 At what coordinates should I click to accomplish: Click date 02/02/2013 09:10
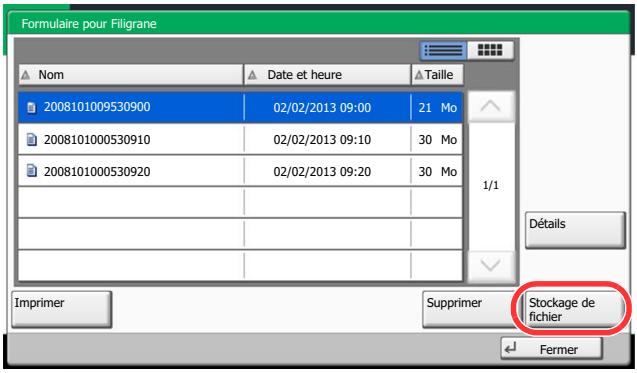click(322, 140)
